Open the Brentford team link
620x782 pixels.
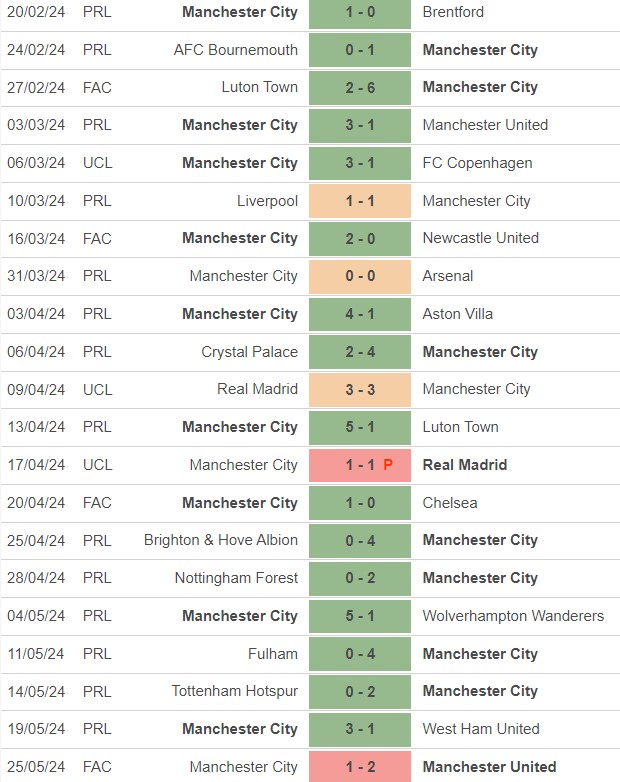(453, 12)
